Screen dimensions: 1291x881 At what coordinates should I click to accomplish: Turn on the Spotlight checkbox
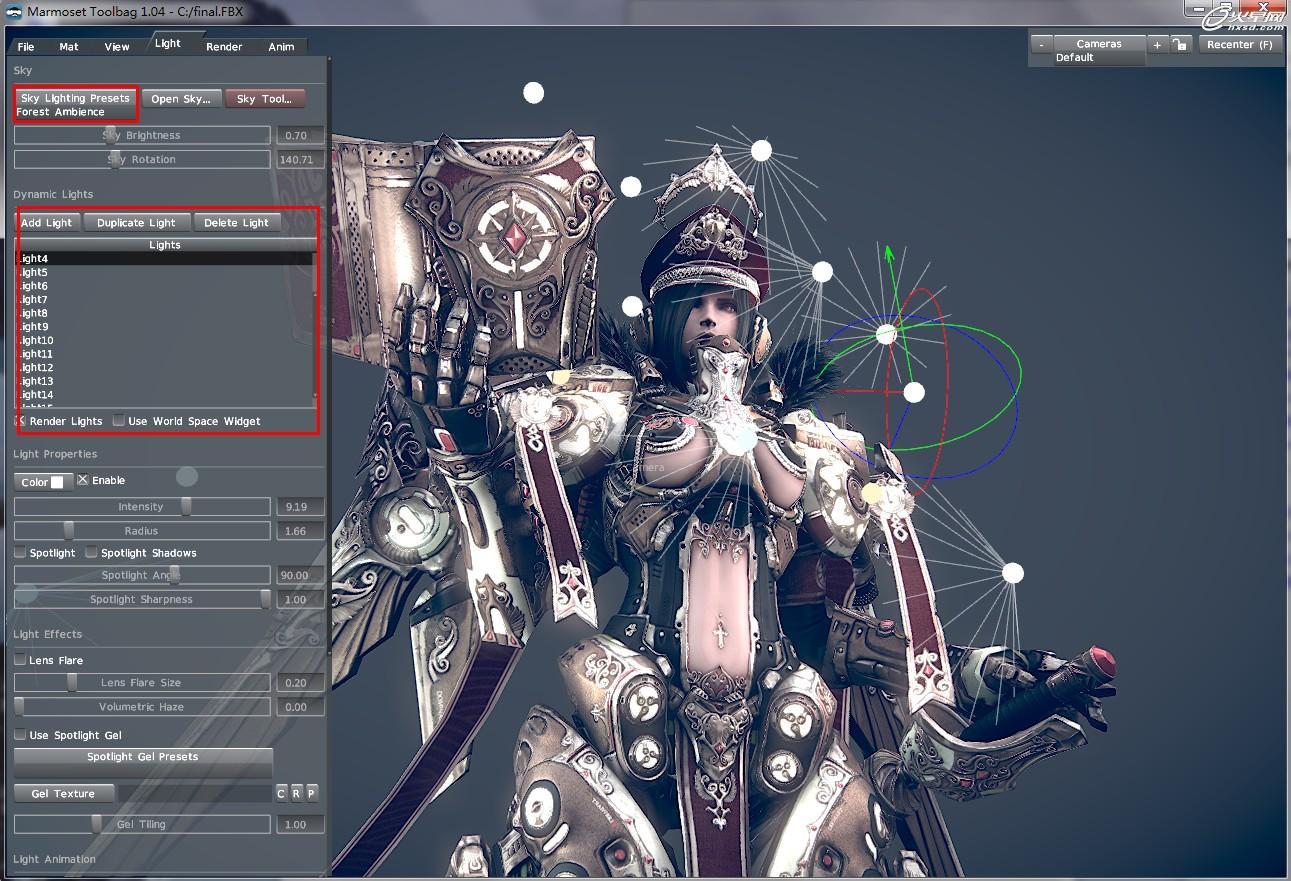[20, 552]
